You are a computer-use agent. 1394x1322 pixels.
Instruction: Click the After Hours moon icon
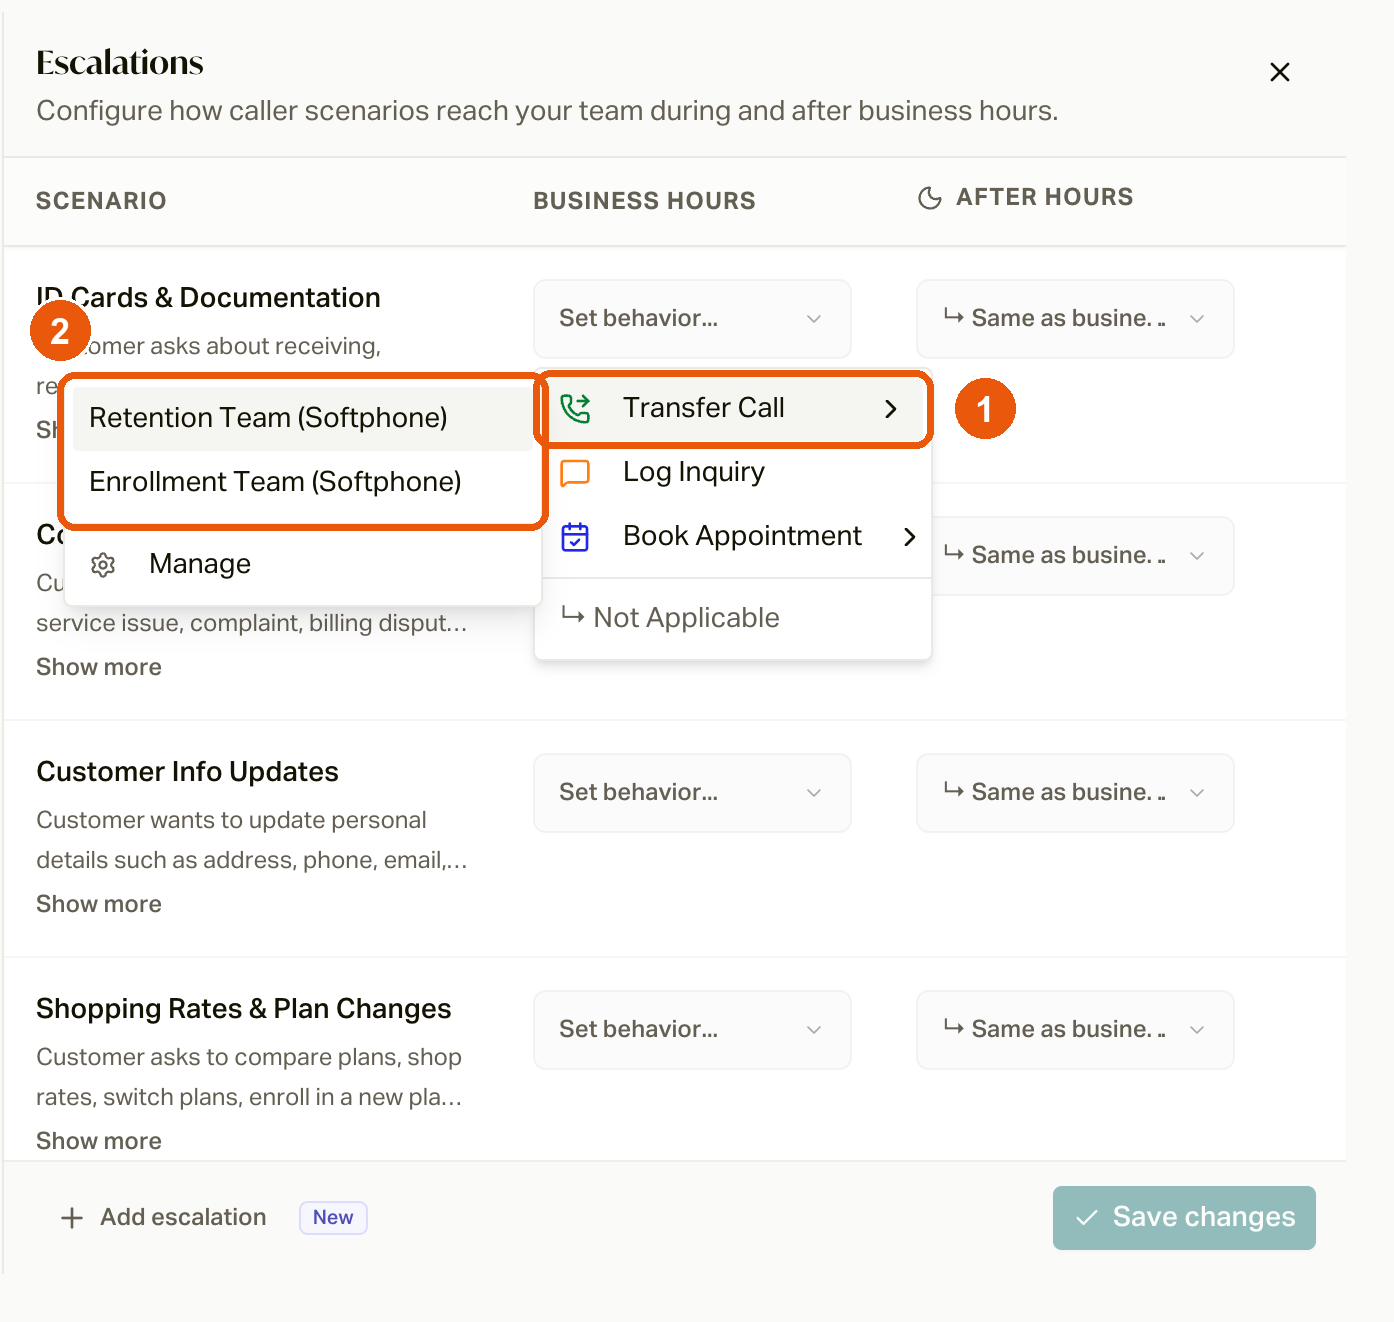click(929, 198)
